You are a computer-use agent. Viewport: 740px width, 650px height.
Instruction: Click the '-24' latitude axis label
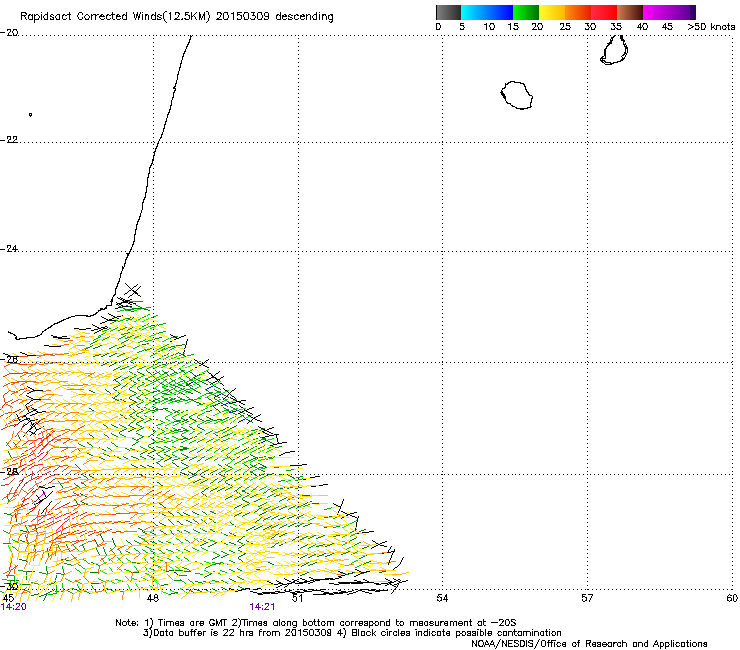tap(9, 249)
